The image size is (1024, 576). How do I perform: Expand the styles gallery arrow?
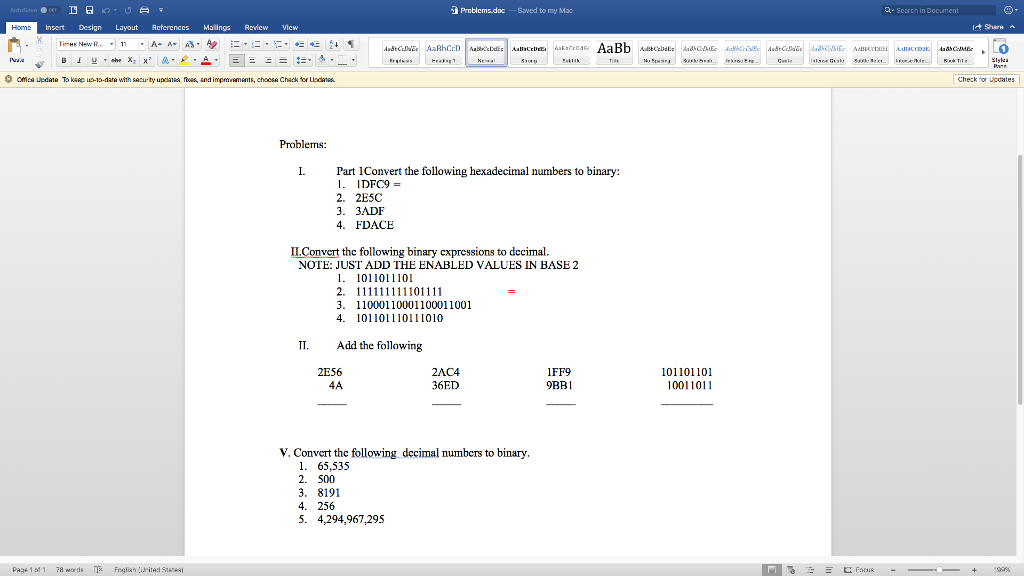[x=983, y=52]
